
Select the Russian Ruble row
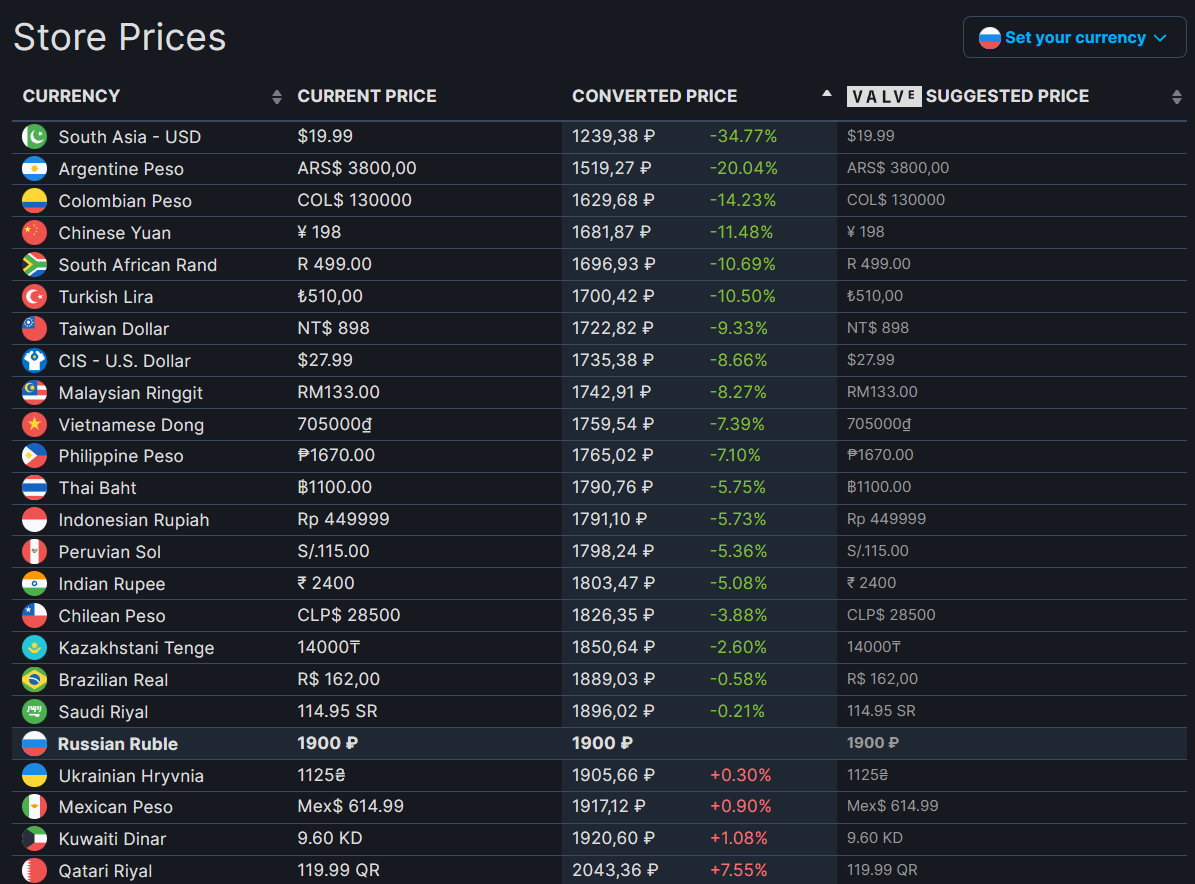pyautogui.click(x=599, y=743)
